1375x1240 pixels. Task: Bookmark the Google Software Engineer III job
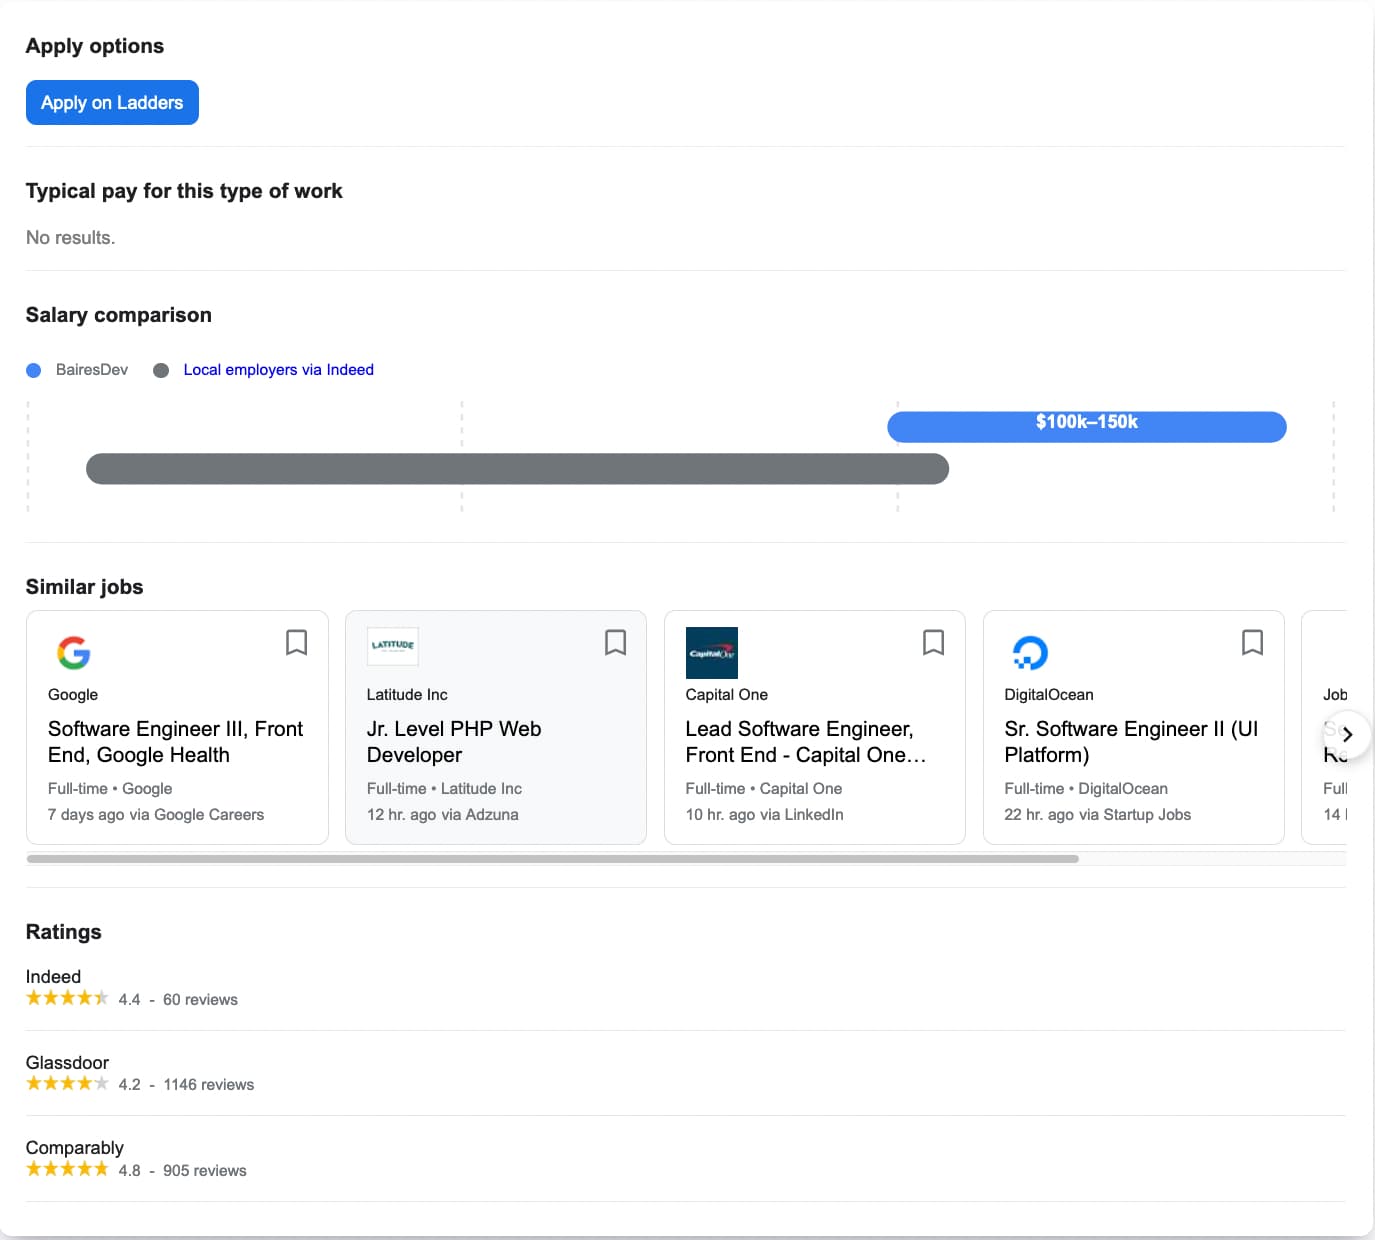[x=296, y=642]
